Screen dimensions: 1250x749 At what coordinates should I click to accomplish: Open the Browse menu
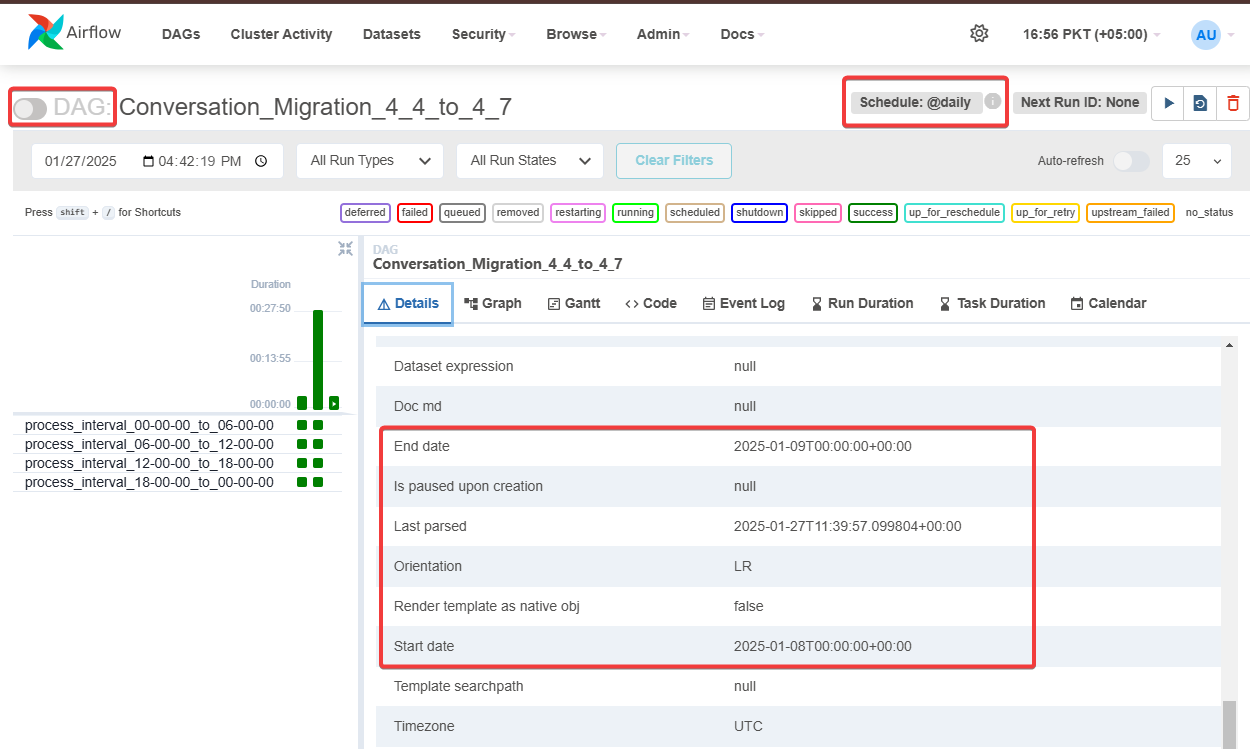coord(576,34)
